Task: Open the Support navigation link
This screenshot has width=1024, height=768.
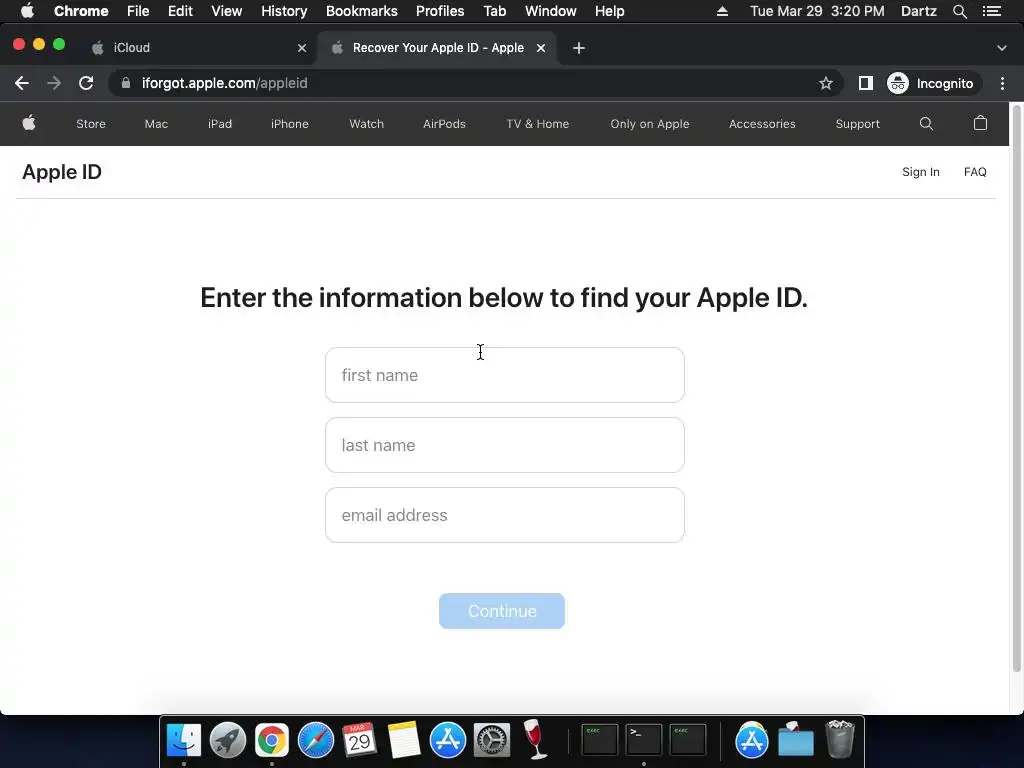Action: click(x=857, y=123)
